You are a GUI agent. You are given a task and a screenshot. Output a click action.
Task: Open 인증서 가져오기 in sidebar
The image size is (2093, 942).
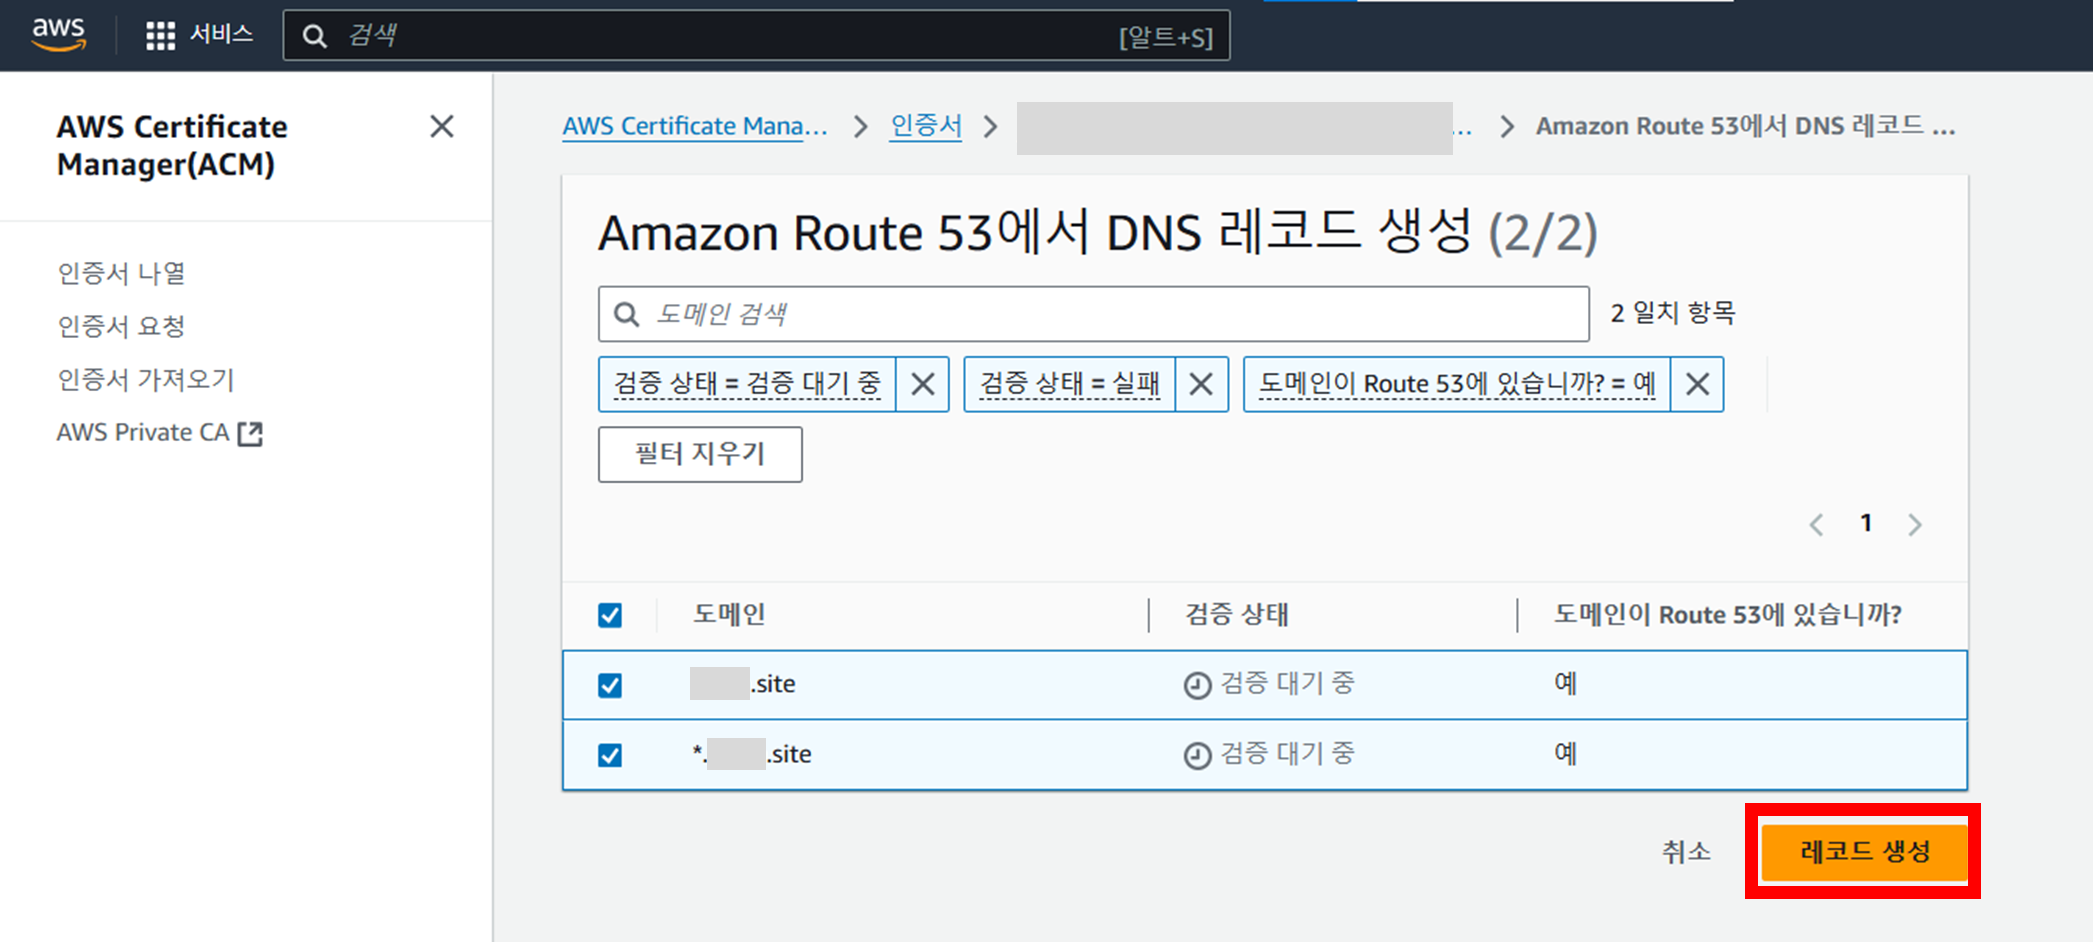point(146,379)
